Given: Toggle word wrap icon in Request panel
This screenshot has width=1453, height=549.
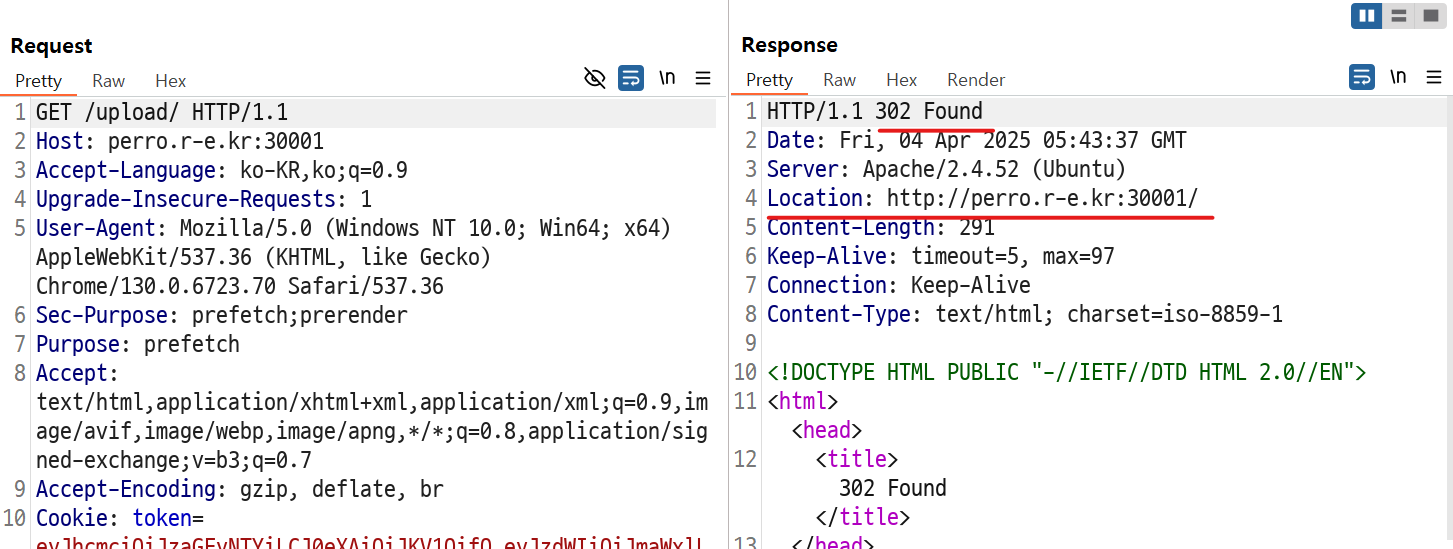Looking at the screenshot, I should (x=631, y=78).
